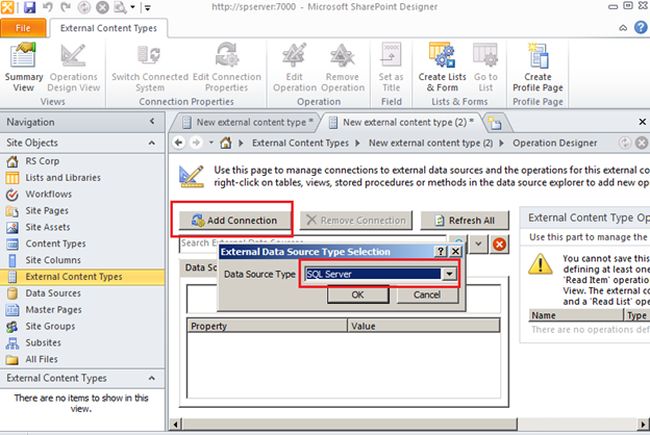650x435 pixels.
Task: Open Subsites in navigation
Action: (43, 343)
